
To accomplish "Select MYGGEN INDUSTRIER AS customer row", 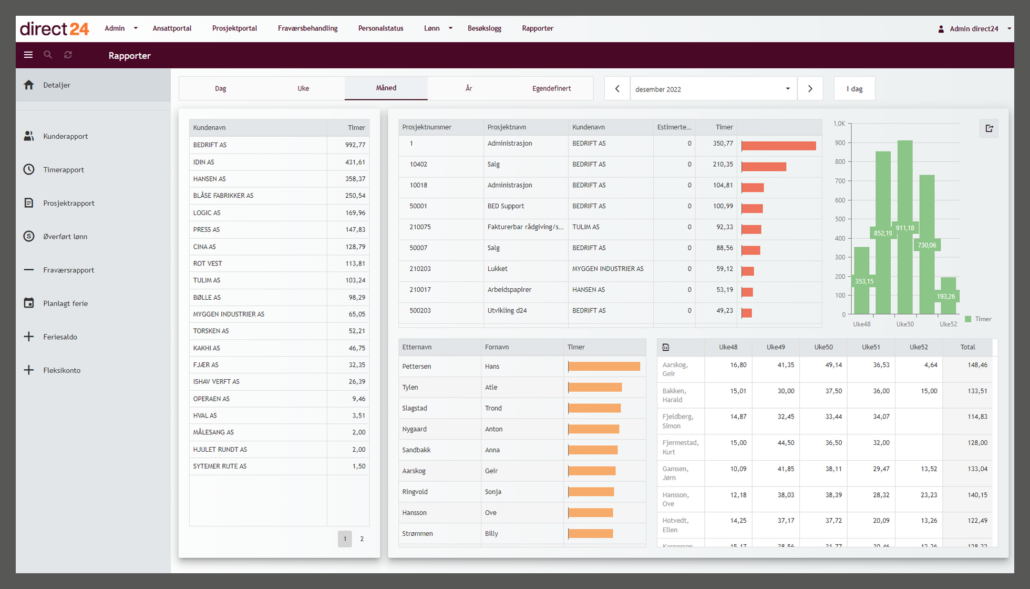I will coord(279,314).
